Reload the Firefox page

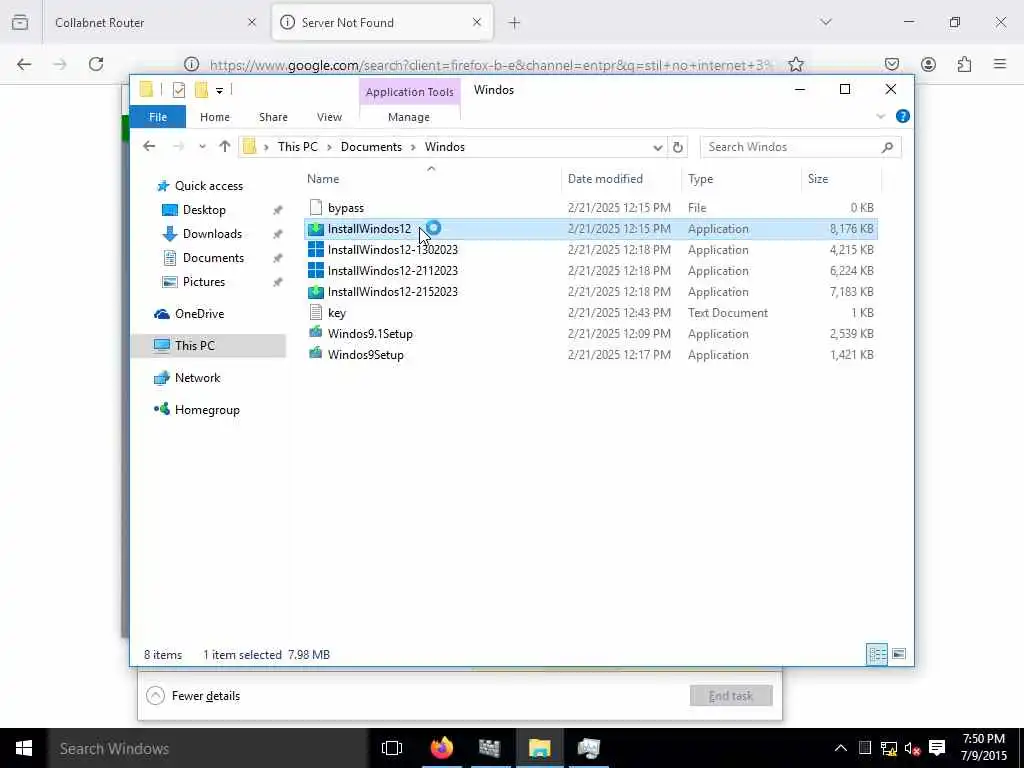[x=96, y=64]
